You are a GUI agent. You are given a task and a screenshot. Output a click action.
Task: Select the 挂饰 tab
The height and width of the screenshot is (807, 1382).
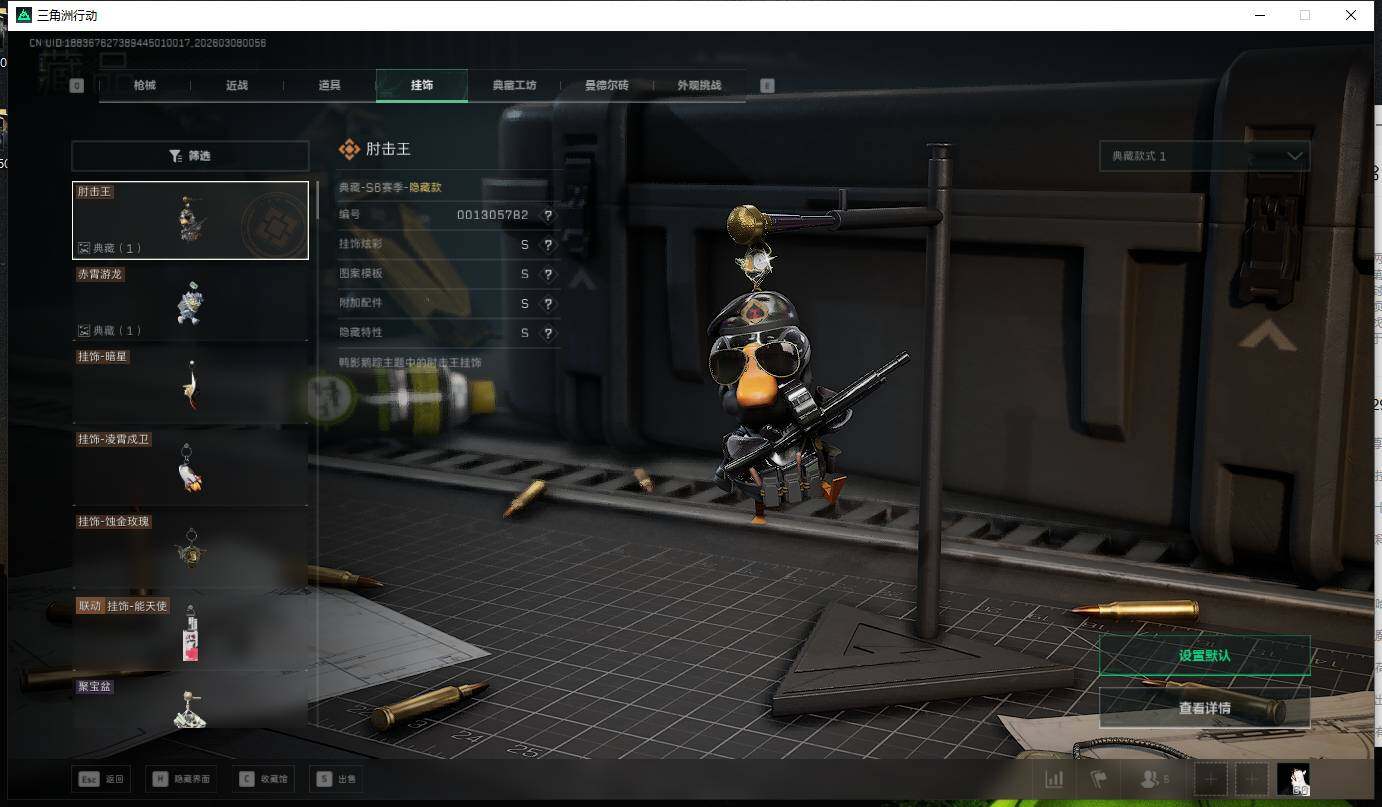click(x=422, y=86)
